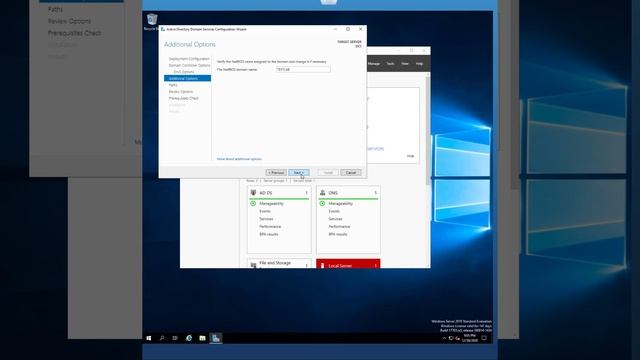
Task: Open Task View from the taskbar
Action: pyautogui.click(x=175, y=338)
